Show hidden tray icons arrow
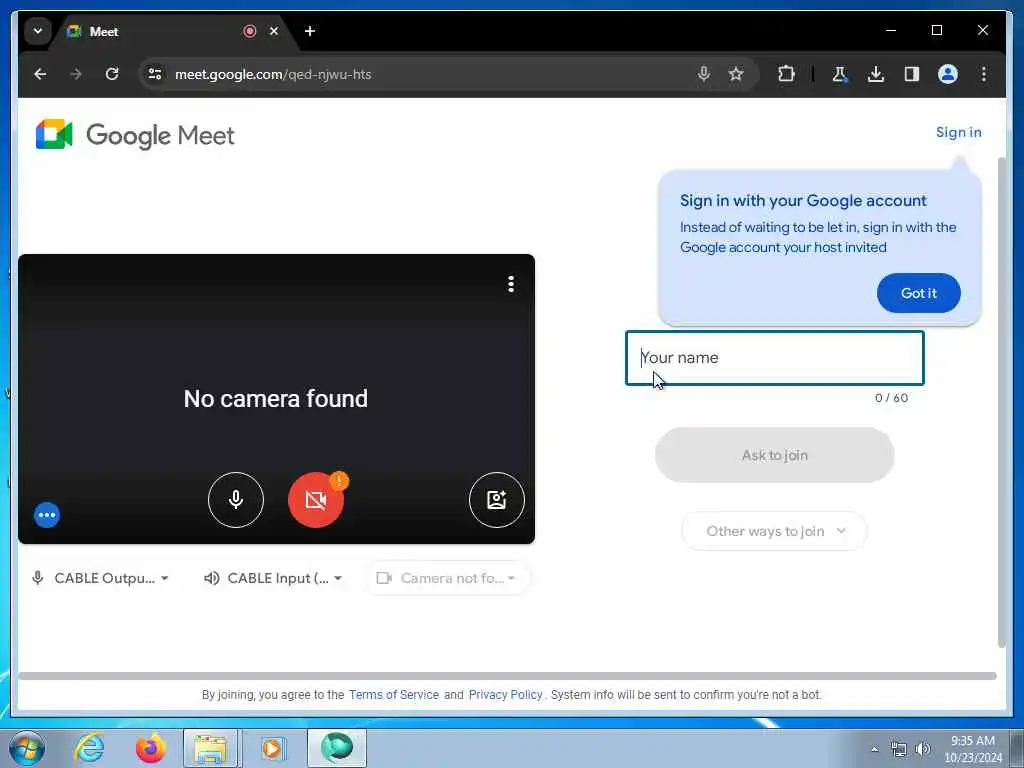The image size is (1024, 768). click(x=874, y=750)
